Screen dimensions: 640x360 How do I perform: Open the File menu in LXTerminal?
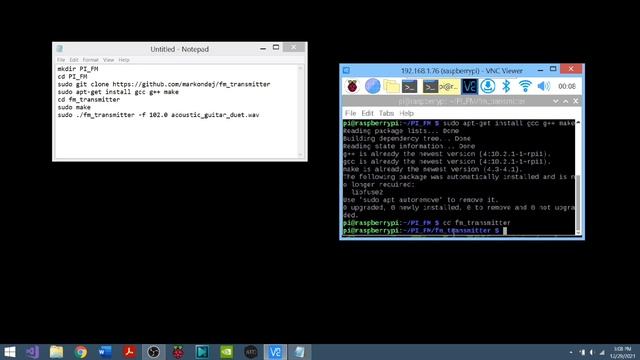[x=350, y=113]
